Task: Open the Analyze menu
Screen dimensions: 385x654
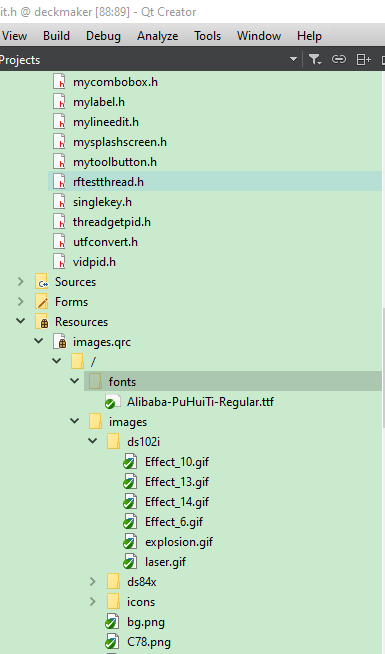Action: pos(158,36)
